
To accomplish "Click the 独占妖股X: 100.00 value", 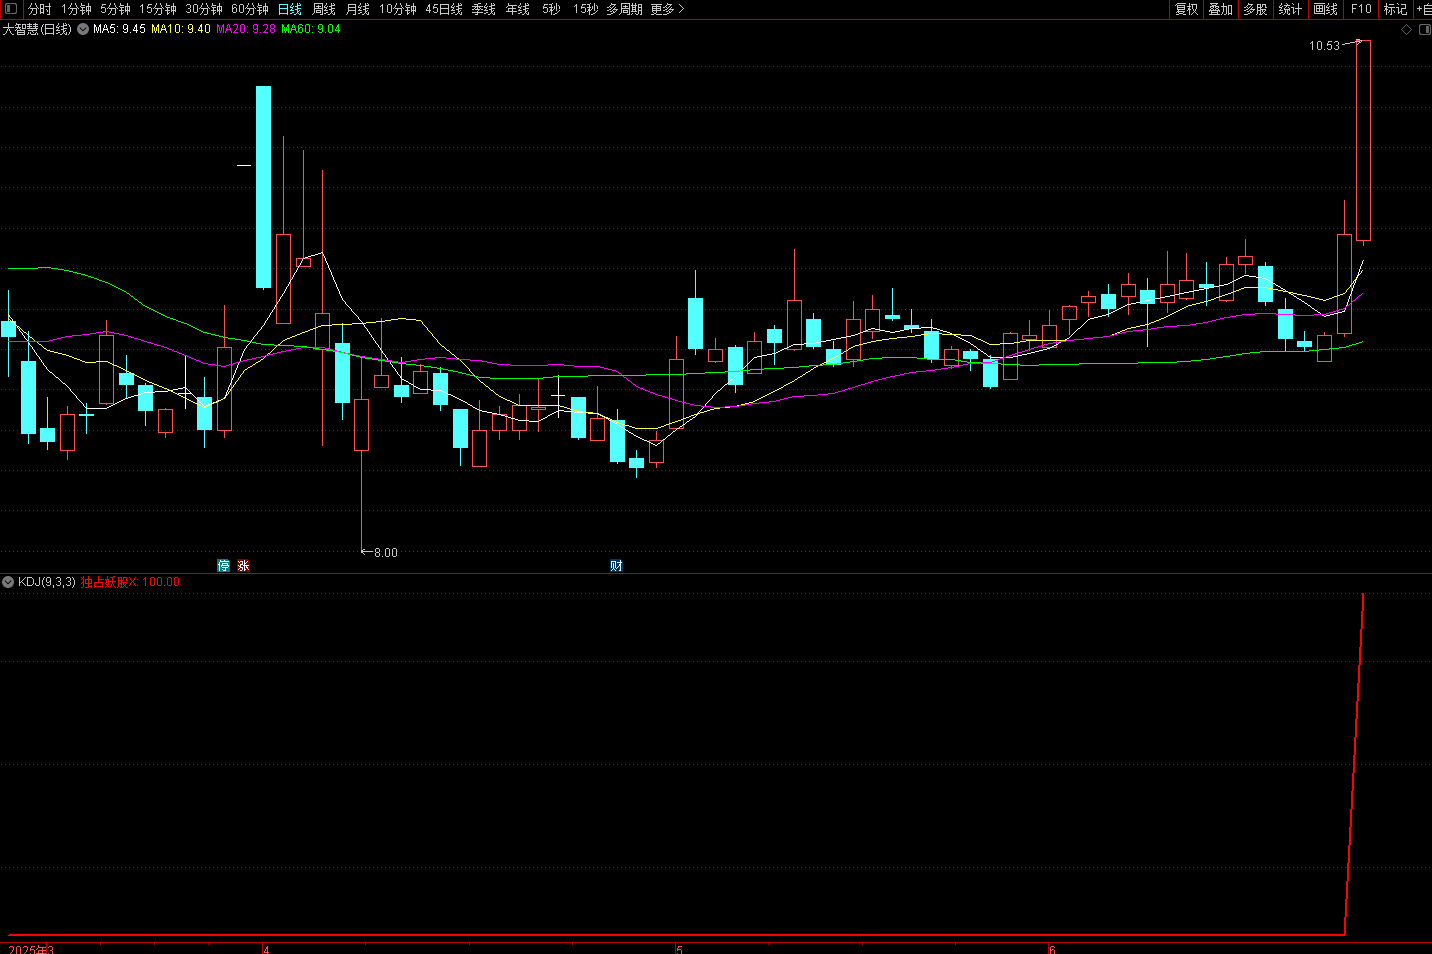I will tap(131, 581).
